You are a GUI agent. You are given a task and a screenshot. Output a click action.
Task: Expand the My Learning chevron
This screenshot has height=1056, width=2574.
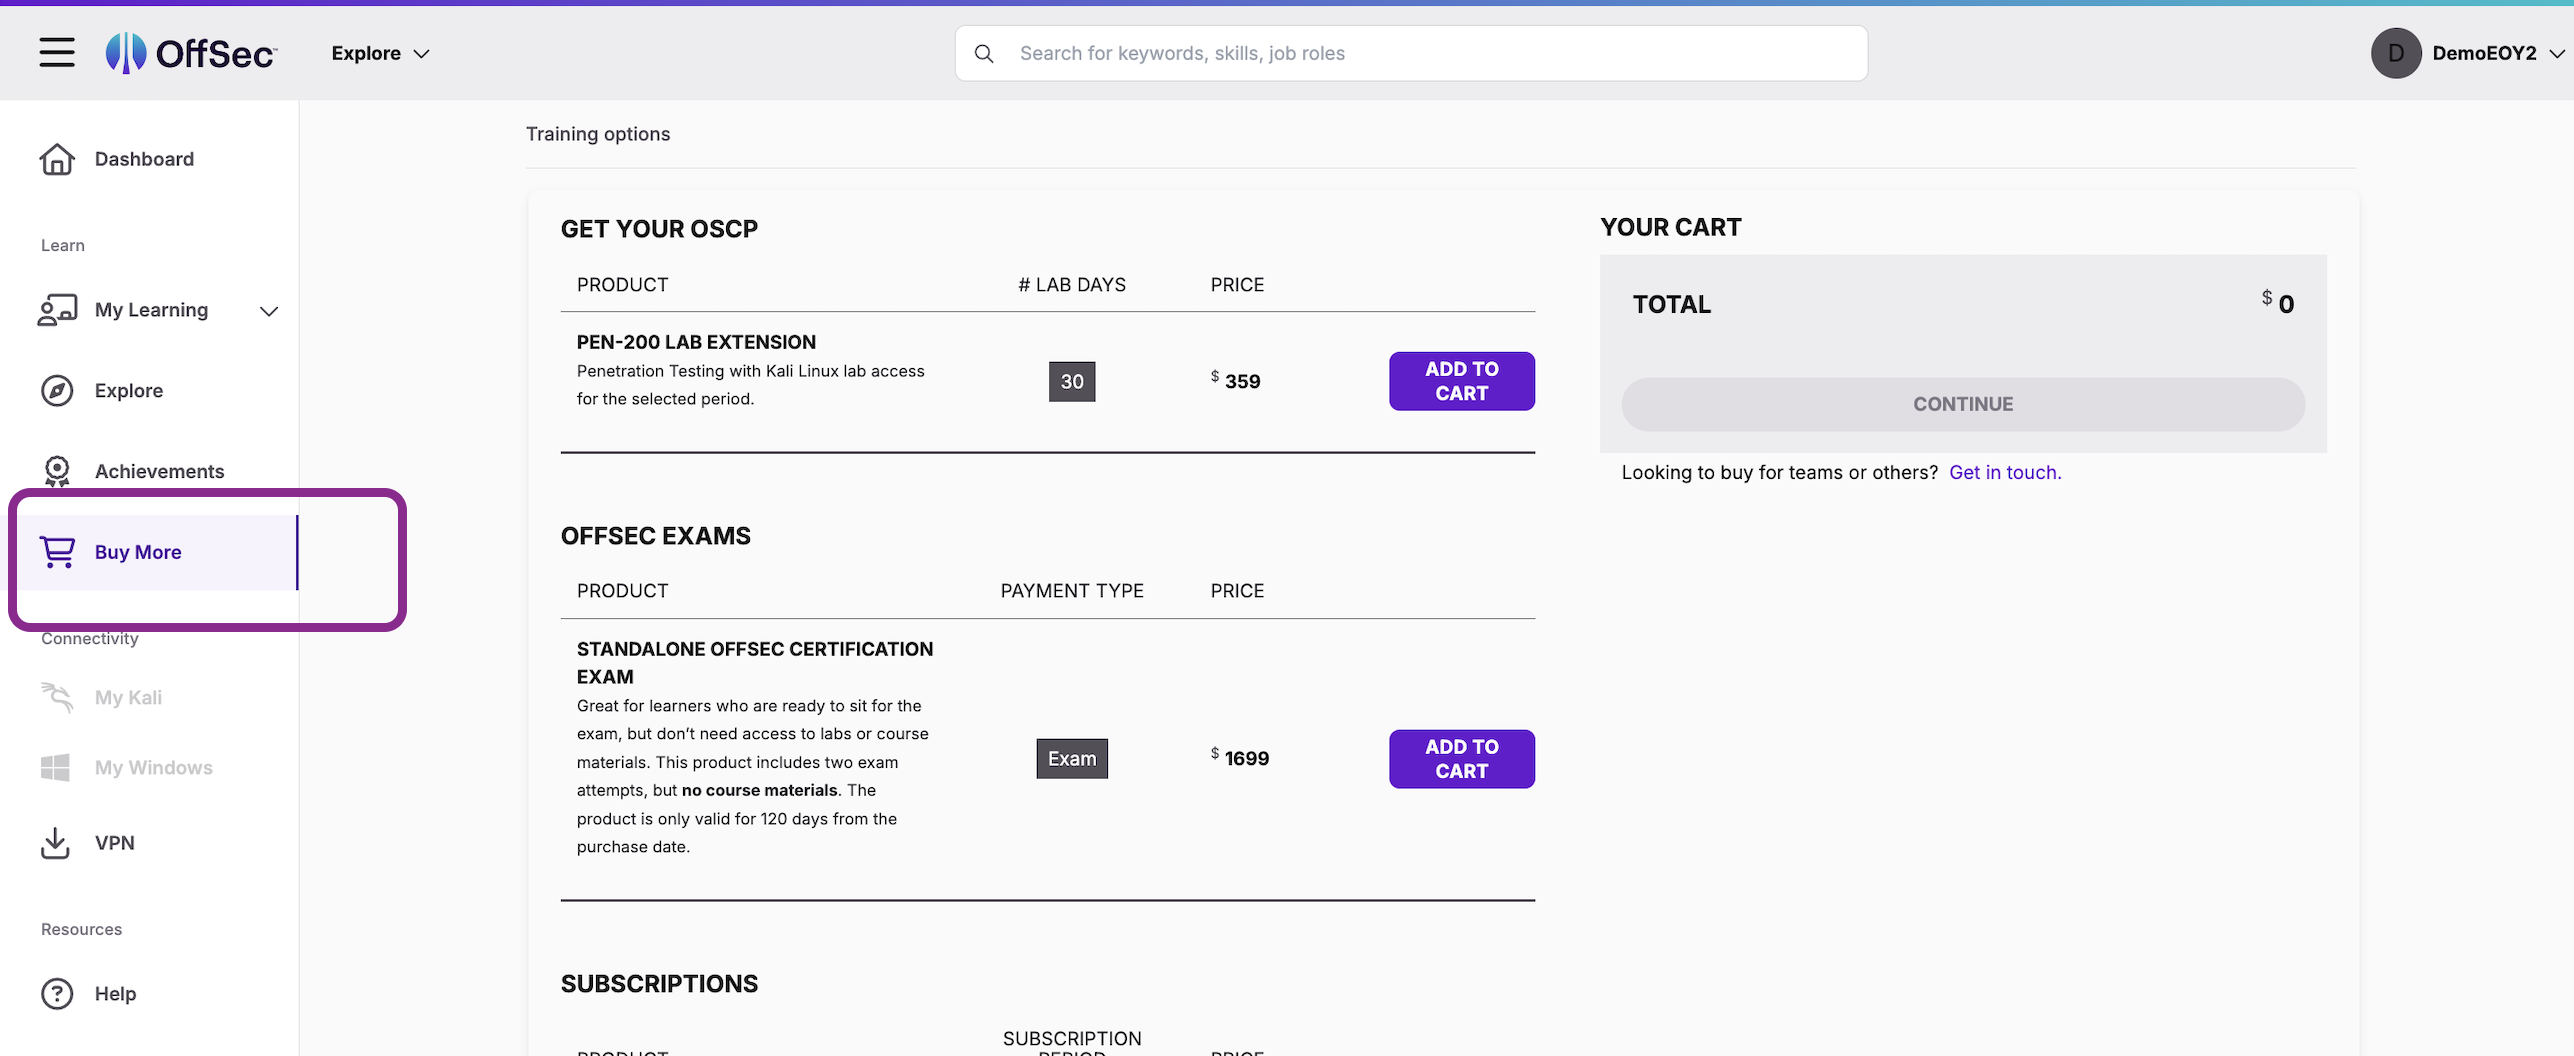[268, 311]
